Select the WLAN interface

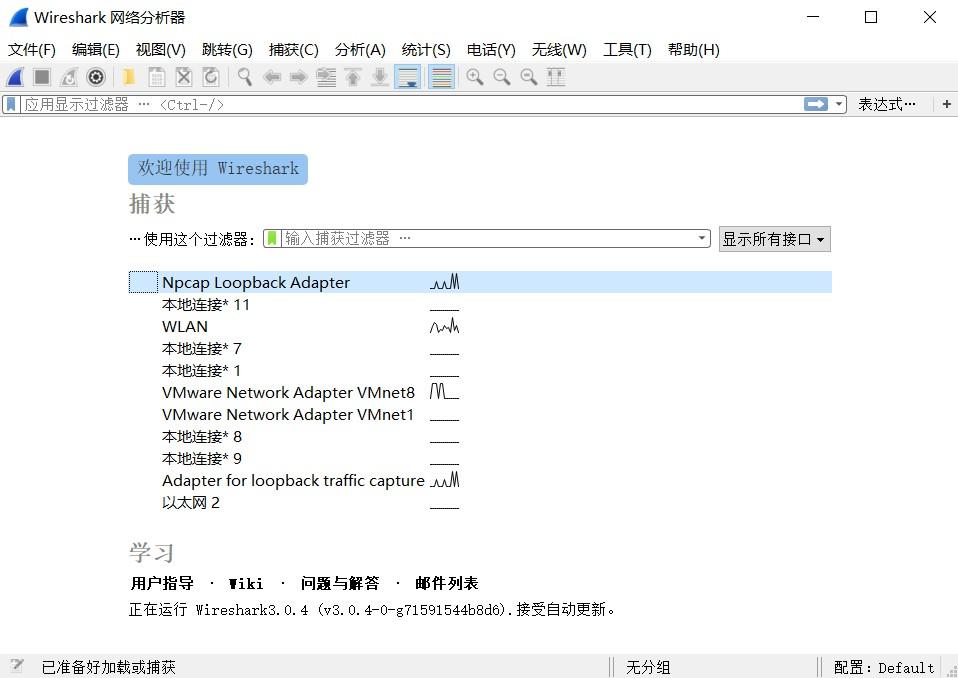pos(480,326)
